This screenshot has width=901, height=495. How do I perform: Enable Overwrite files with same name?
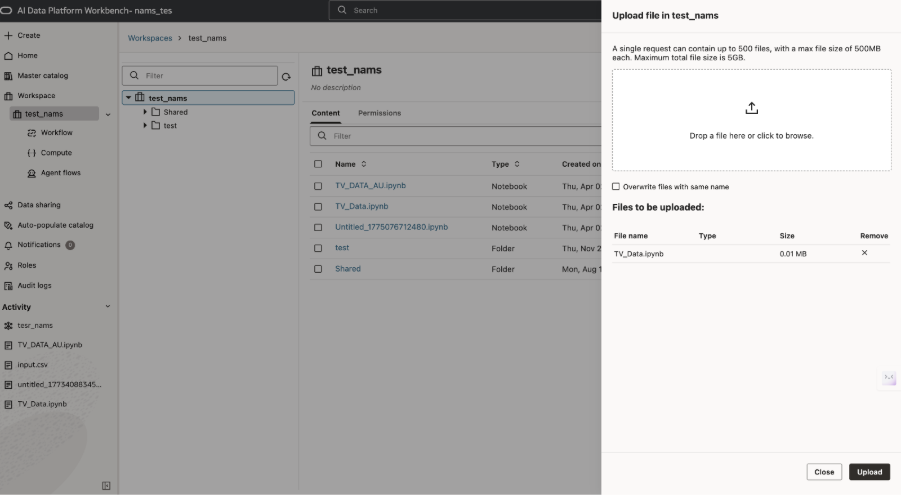[616, 187]
